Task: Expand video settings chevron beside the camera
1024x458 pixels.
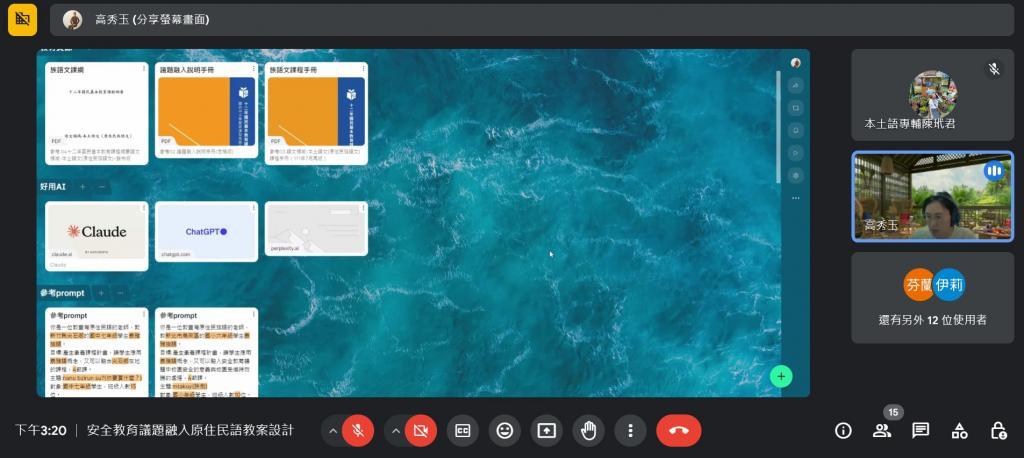Action: click(x=396, y=431)
